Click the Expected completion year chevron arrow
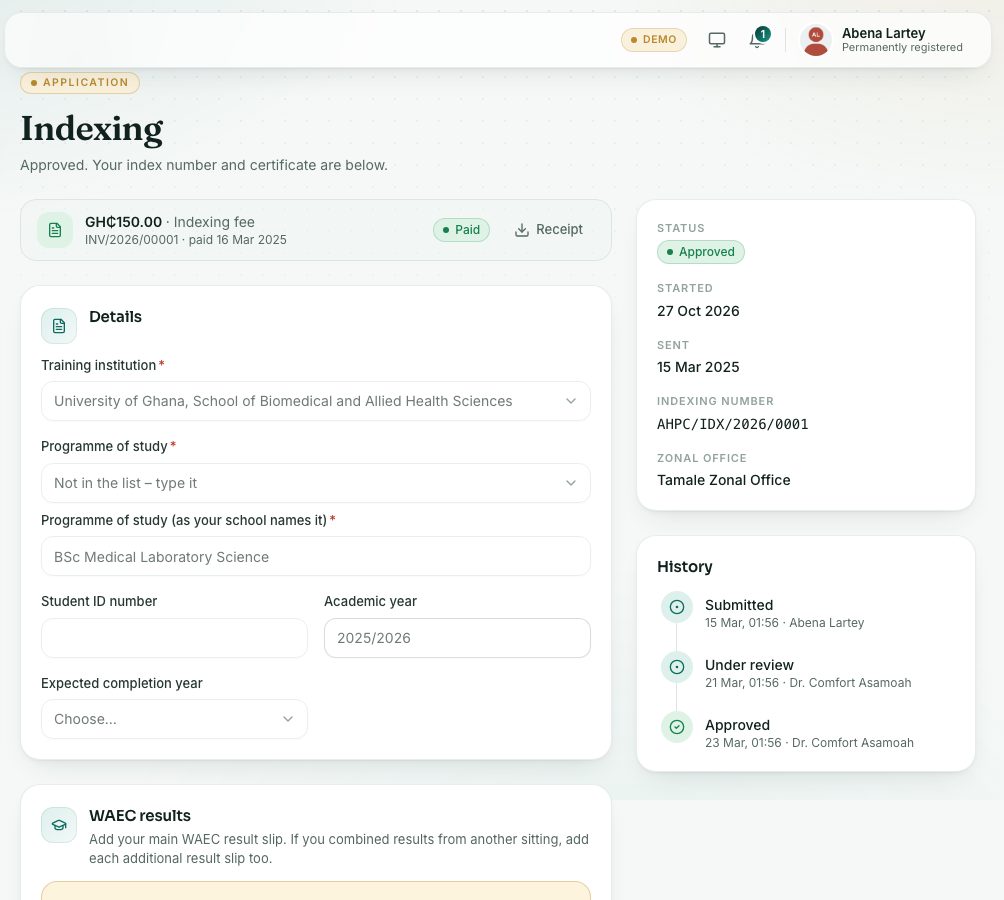 (288, 719)
